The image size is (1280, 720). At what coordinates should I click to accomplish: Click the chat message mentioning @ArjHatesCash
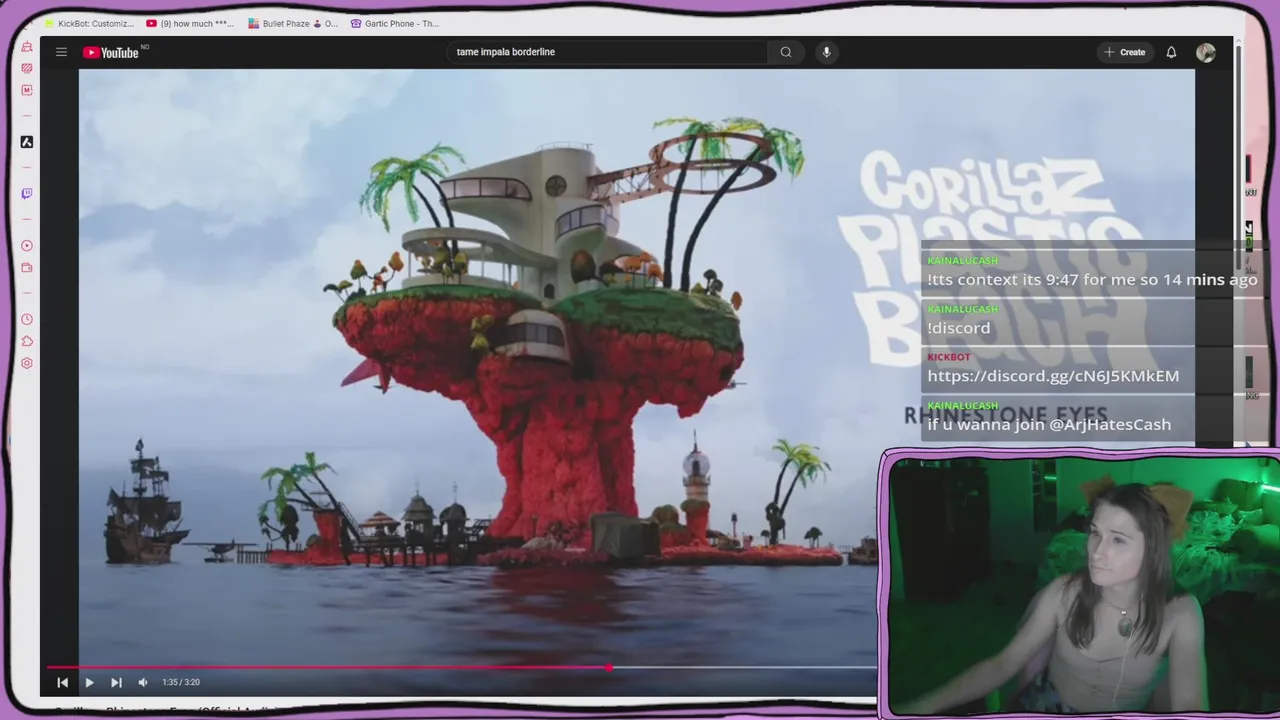click(1049, 424)
